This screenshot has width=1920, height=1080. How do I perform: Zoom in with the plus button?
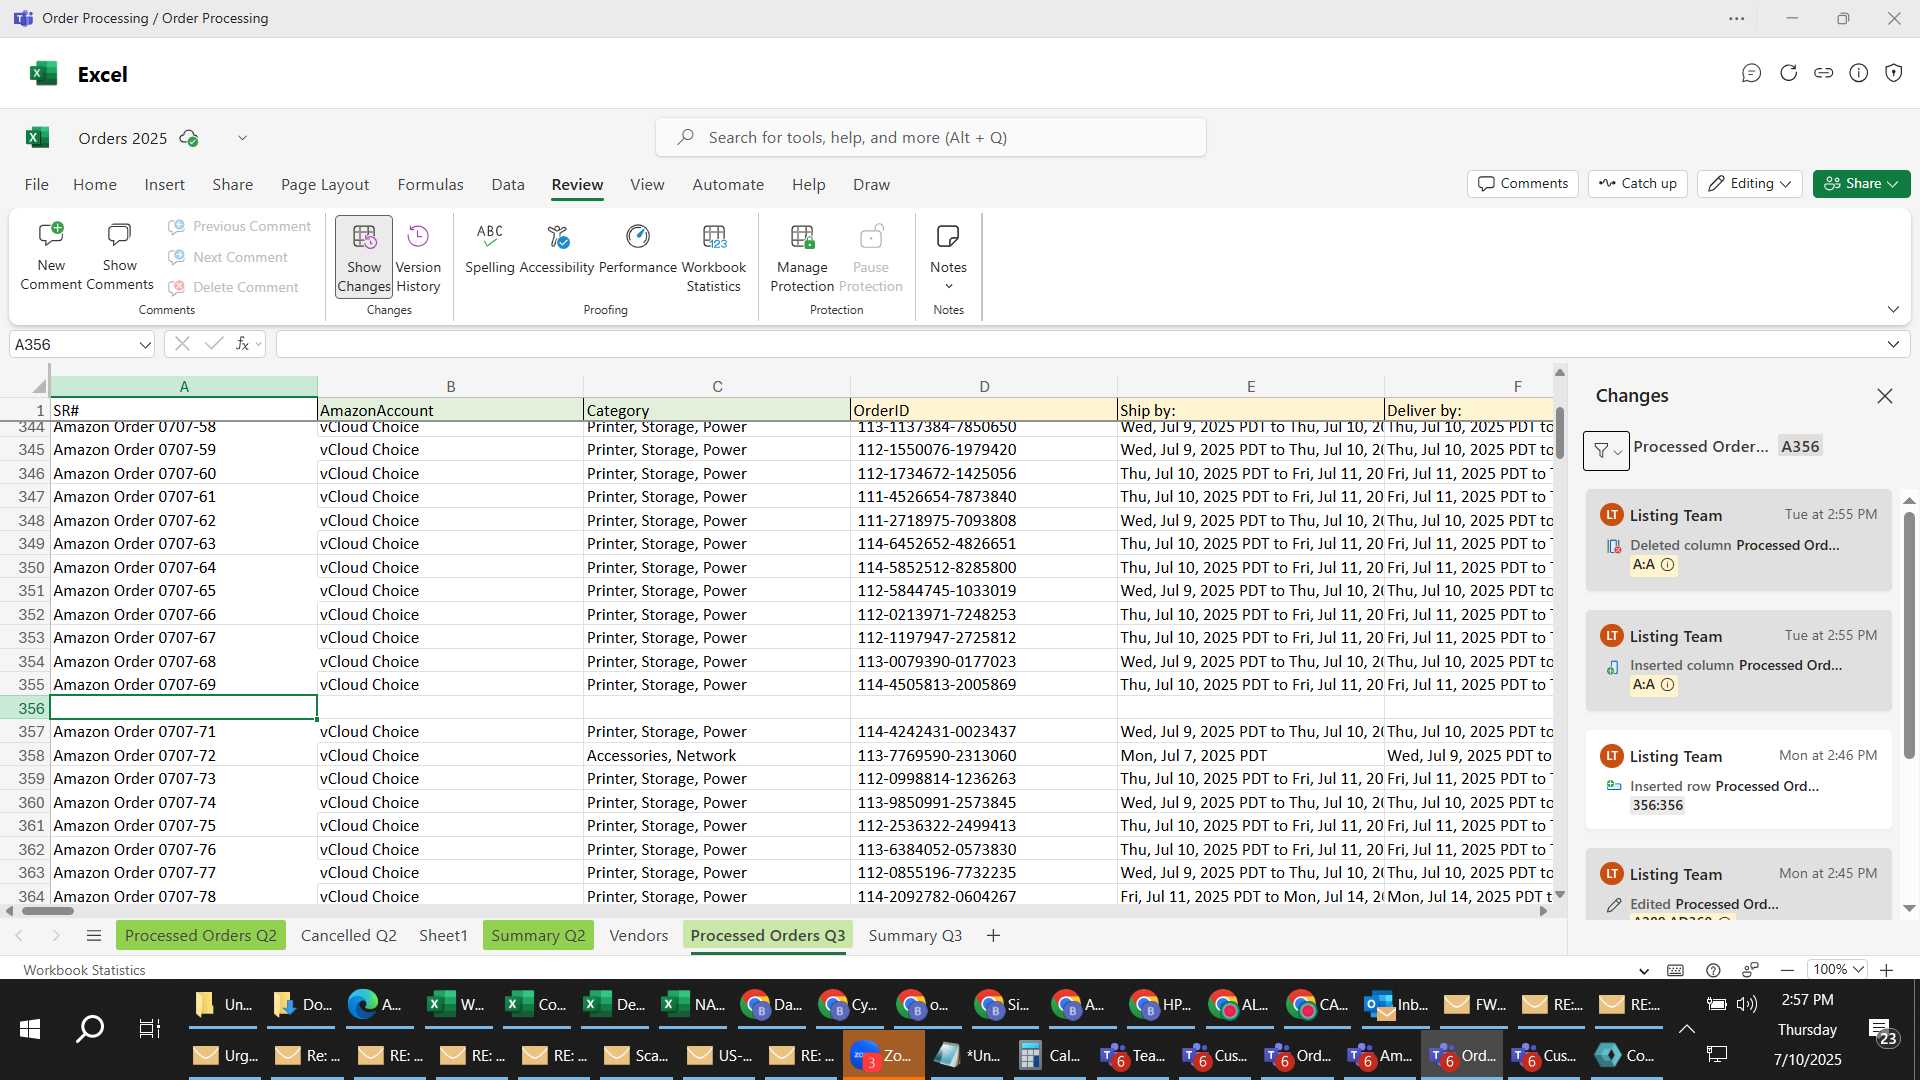pyautogui.click(x=1886, y=970)
